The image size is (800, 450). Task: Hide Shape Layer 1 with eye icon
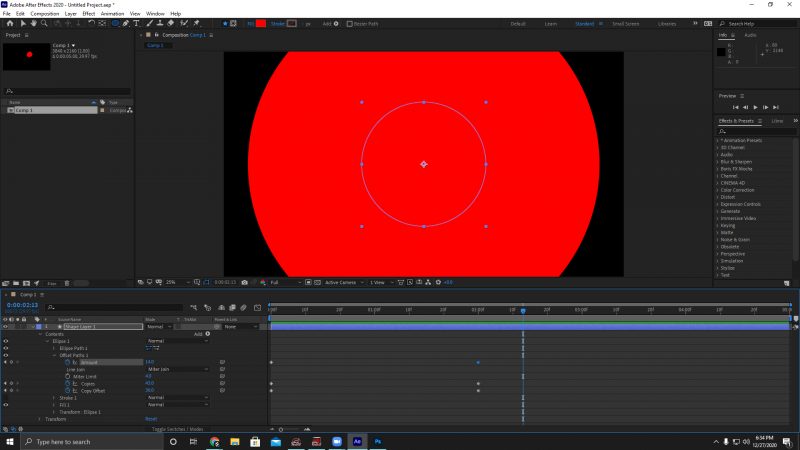coord(6,327)
